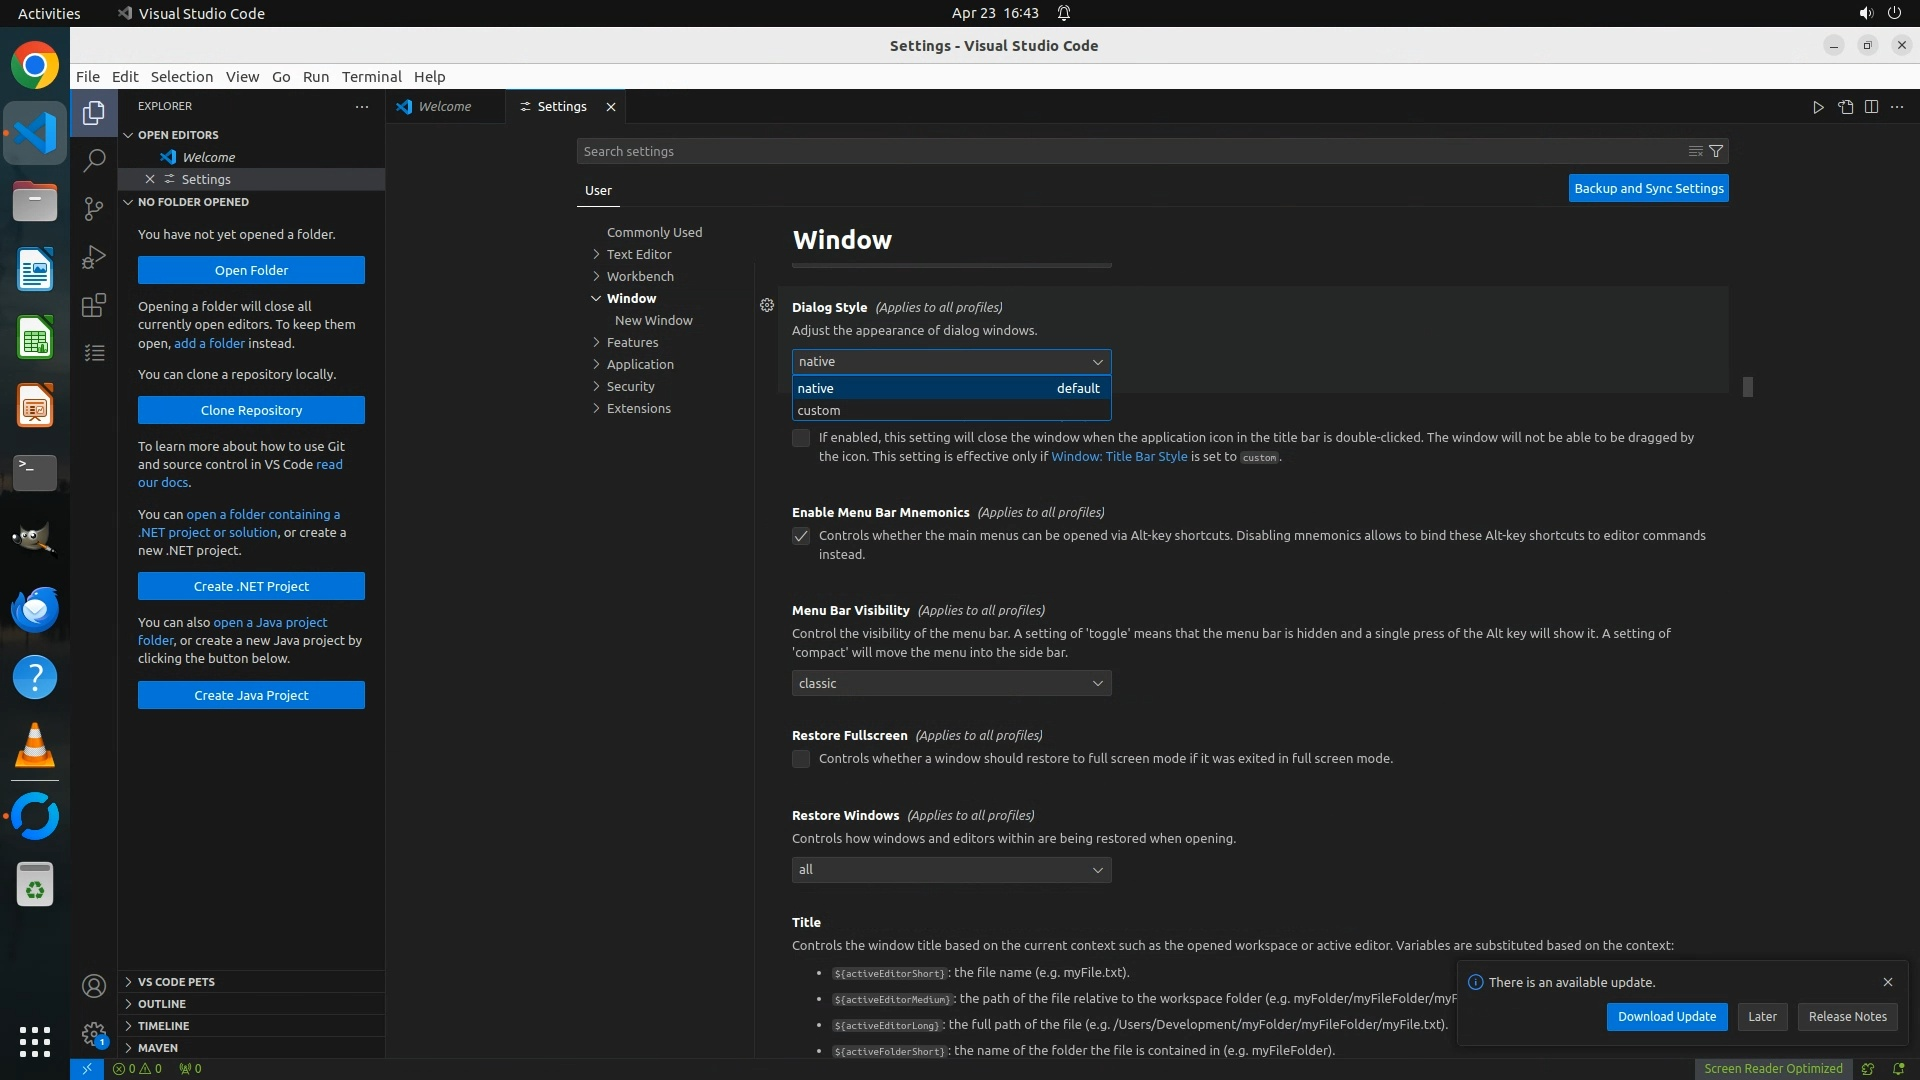The width and height of the screenshot is (1920, 1080).
Task: Click the Split Editor Right icon
Action: point(1871,107)
